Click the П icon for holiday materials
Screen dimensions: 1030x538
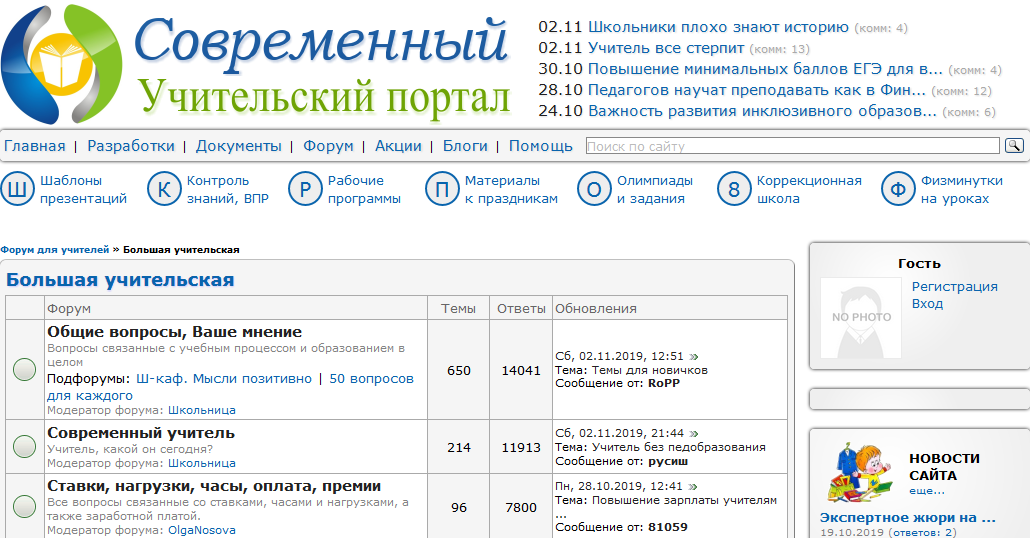(442, 189)
